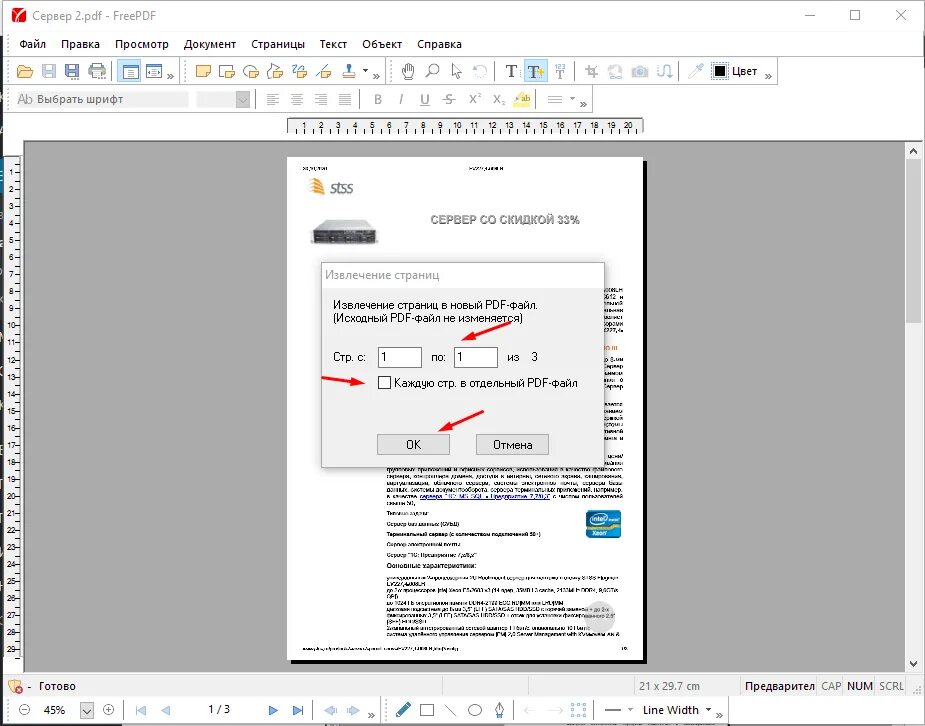Expand the color toolbar overflow chevron
This screenshot has width=925, height=726.
click(768, 76)
